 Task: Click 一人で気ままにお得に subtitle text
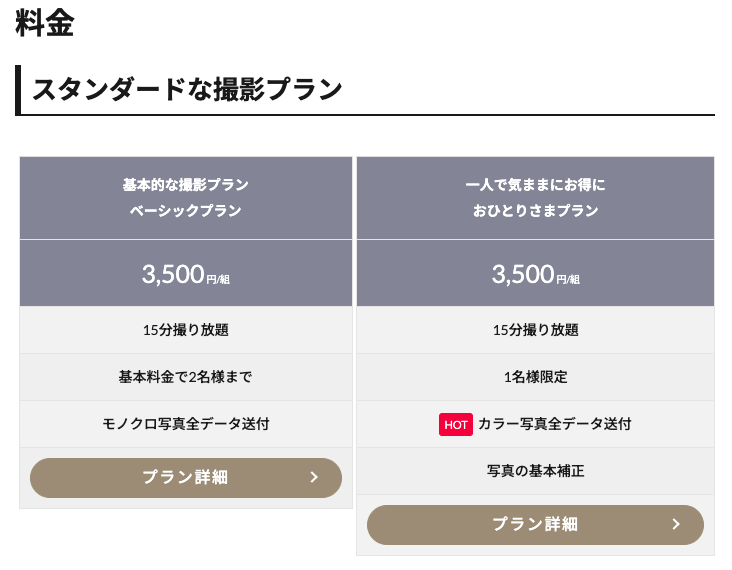pyautogui.click(x=535, y=185)
